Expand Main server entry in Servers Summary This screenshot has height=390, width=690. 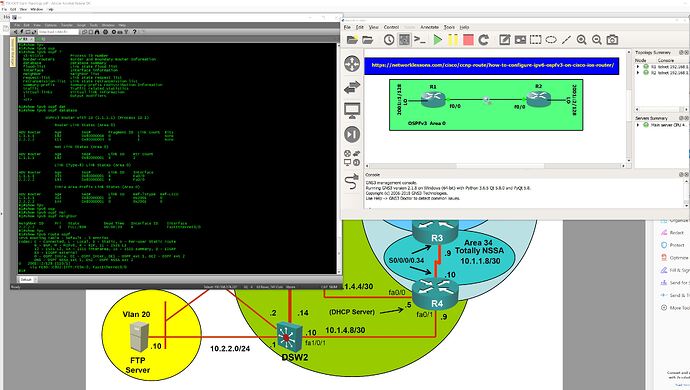[x=638, y=125]
